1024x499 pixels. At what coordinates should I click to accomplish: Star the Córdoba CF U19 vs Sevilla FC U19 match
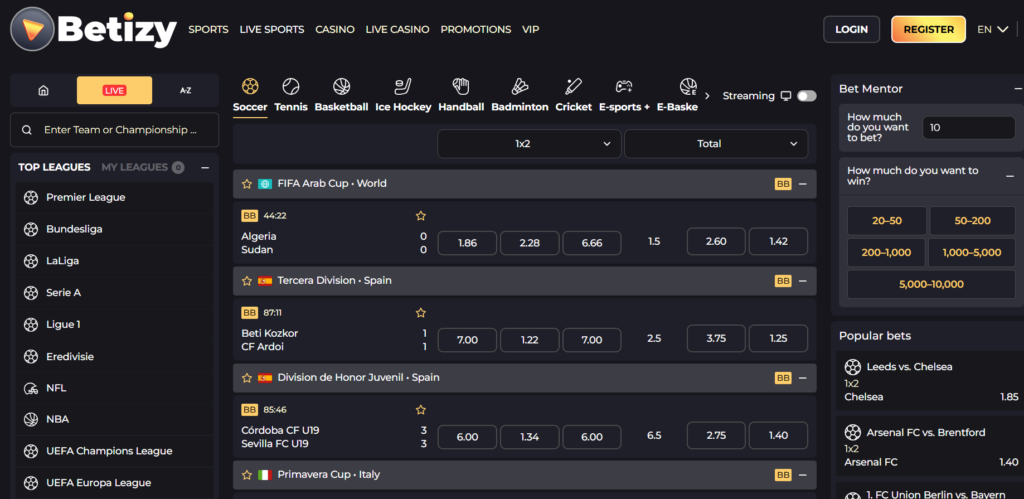[421, 410]
